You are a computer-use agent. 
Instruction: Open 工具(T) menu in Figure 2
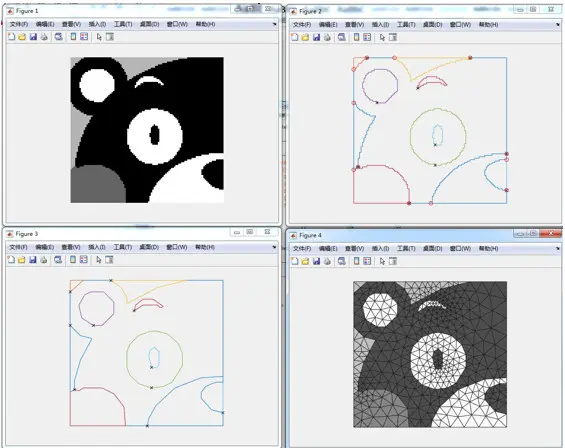point(406,25)
